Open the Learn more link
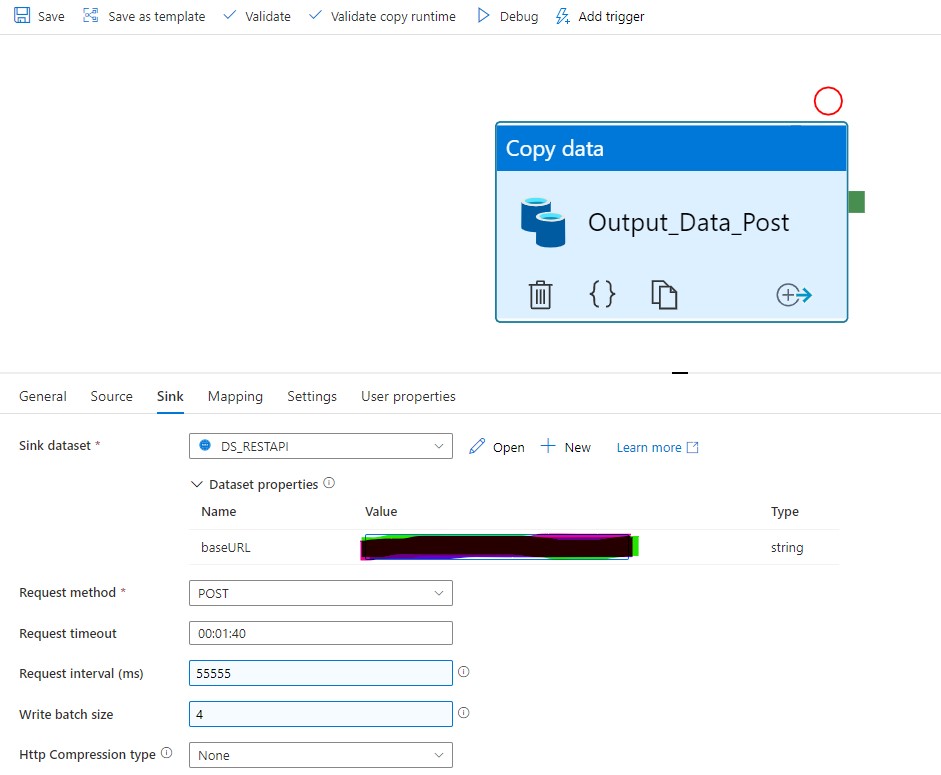 [x=650, y=447]
